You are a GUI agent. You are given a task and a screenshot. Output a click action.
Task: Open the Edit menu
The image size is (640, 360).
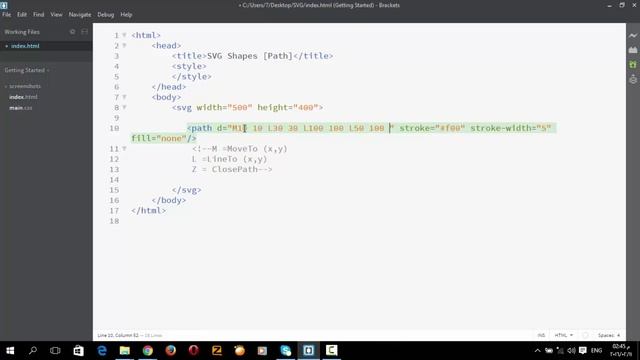22,14
